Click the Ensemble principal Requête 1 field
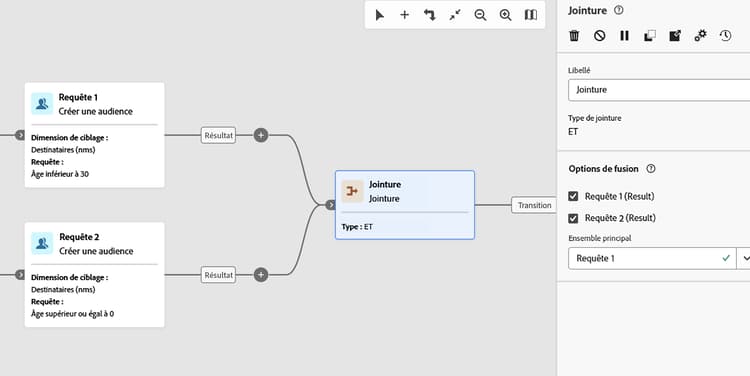Viewport: 750px width, 376px height. [652, 258]
